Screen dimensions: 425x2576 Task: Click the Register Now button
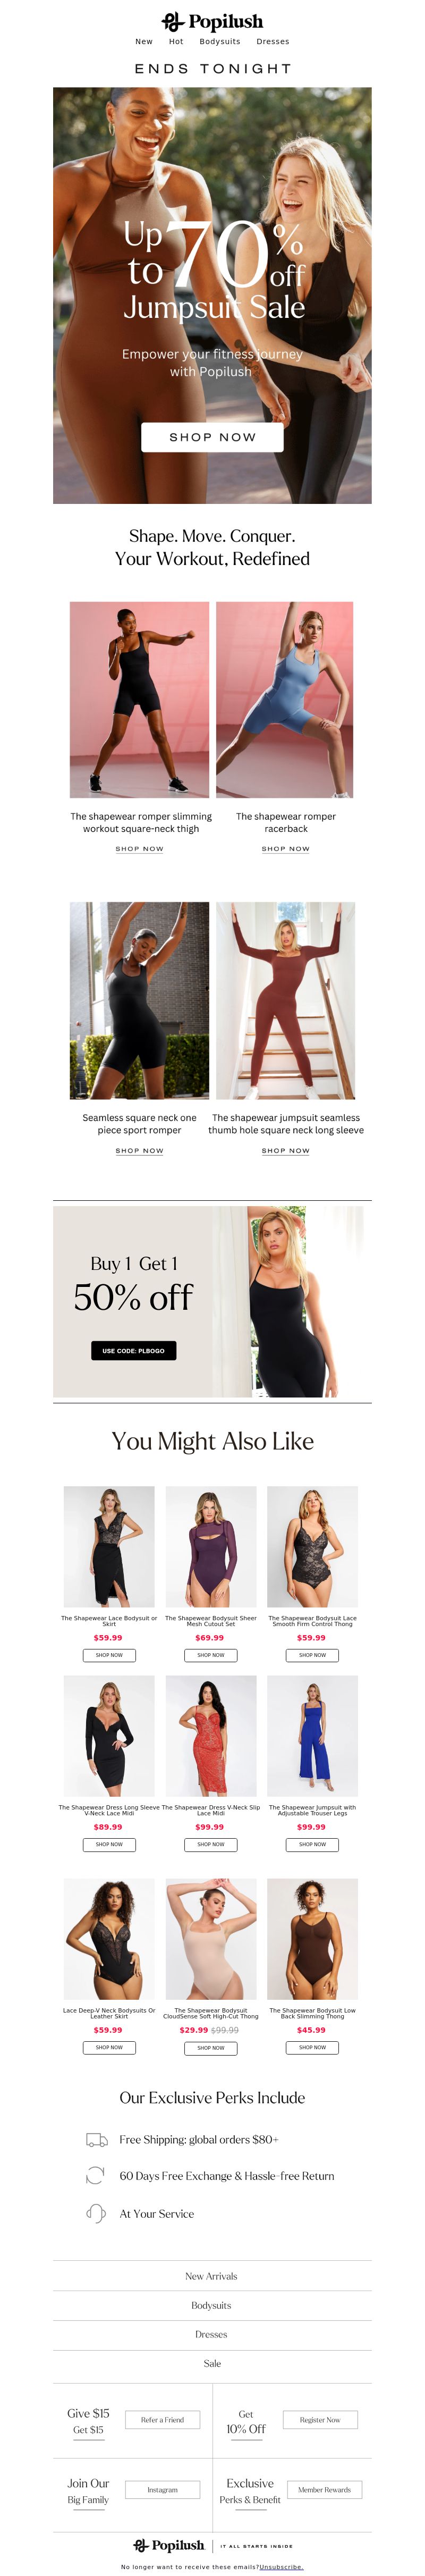click(320, 2420)
